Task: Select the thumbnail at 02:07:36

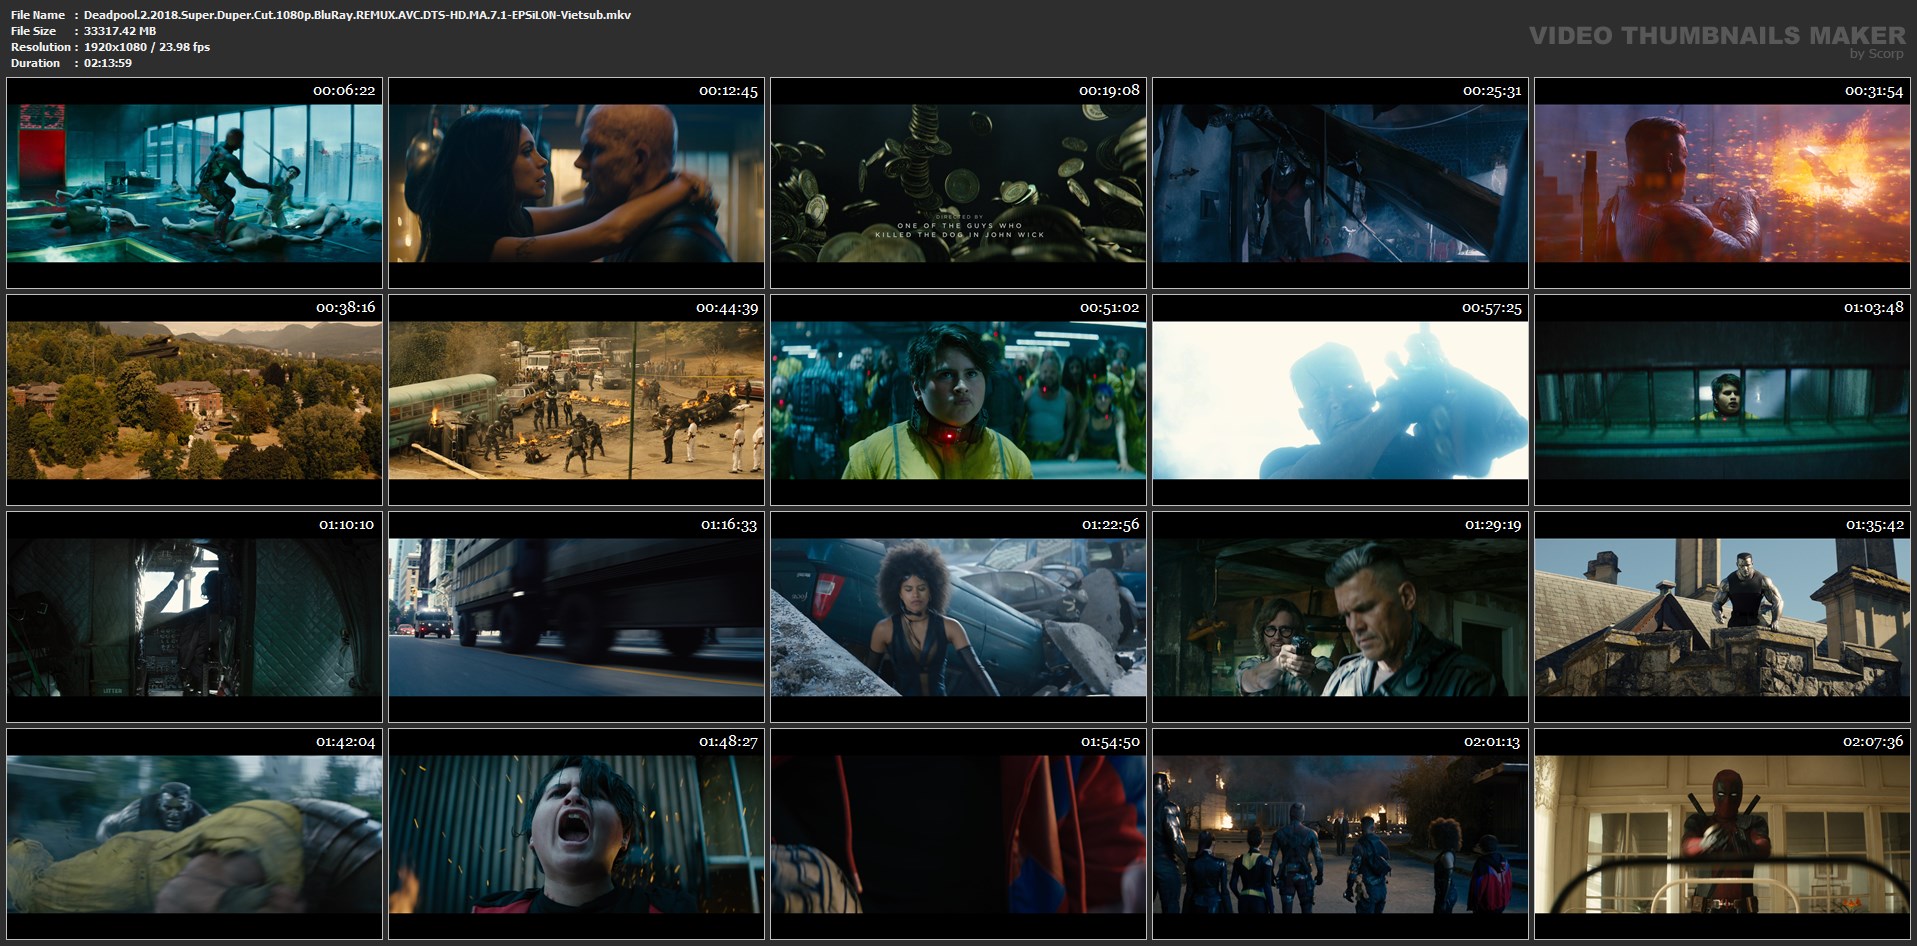Action: (1722, 834)
